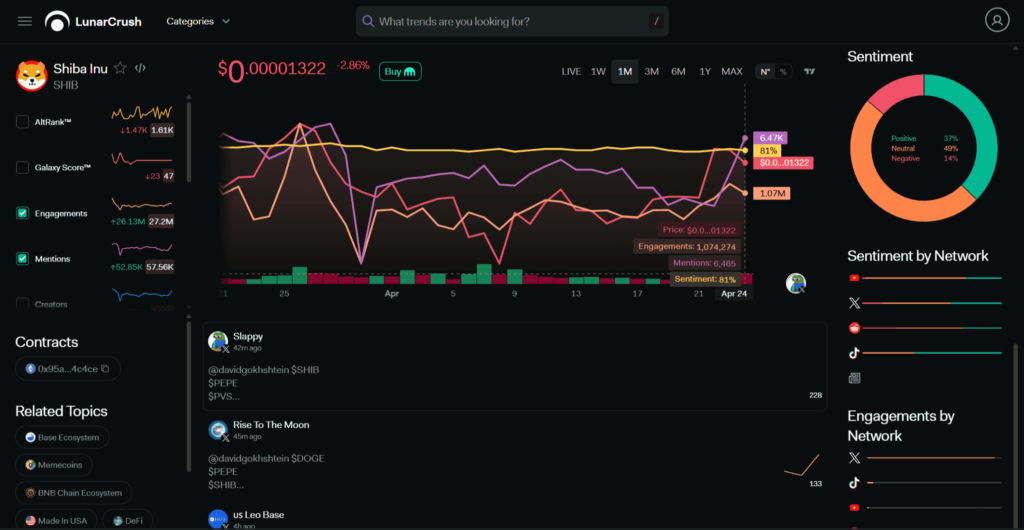The width and height of the screenshot is (1024, 530).
Task: Open the hamburger navigation menu
Action: (25, 21)
